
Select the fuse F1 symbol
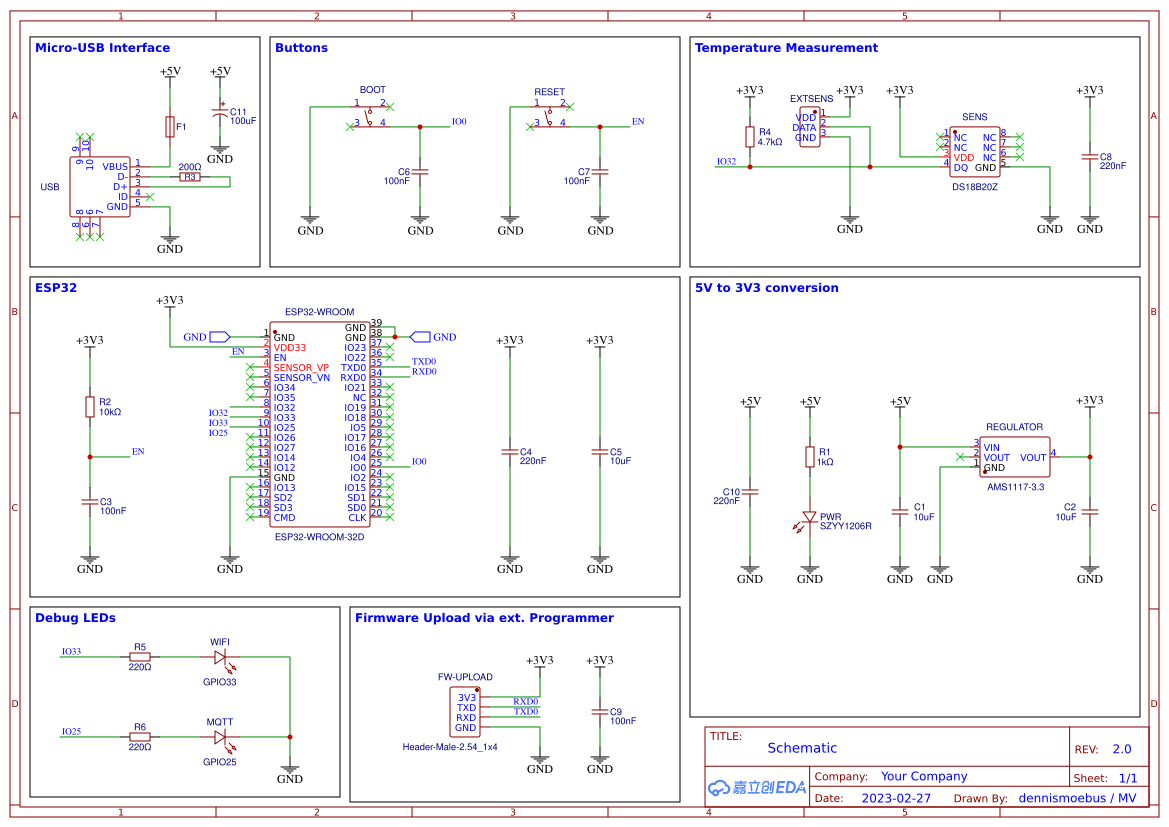[170, 128]
